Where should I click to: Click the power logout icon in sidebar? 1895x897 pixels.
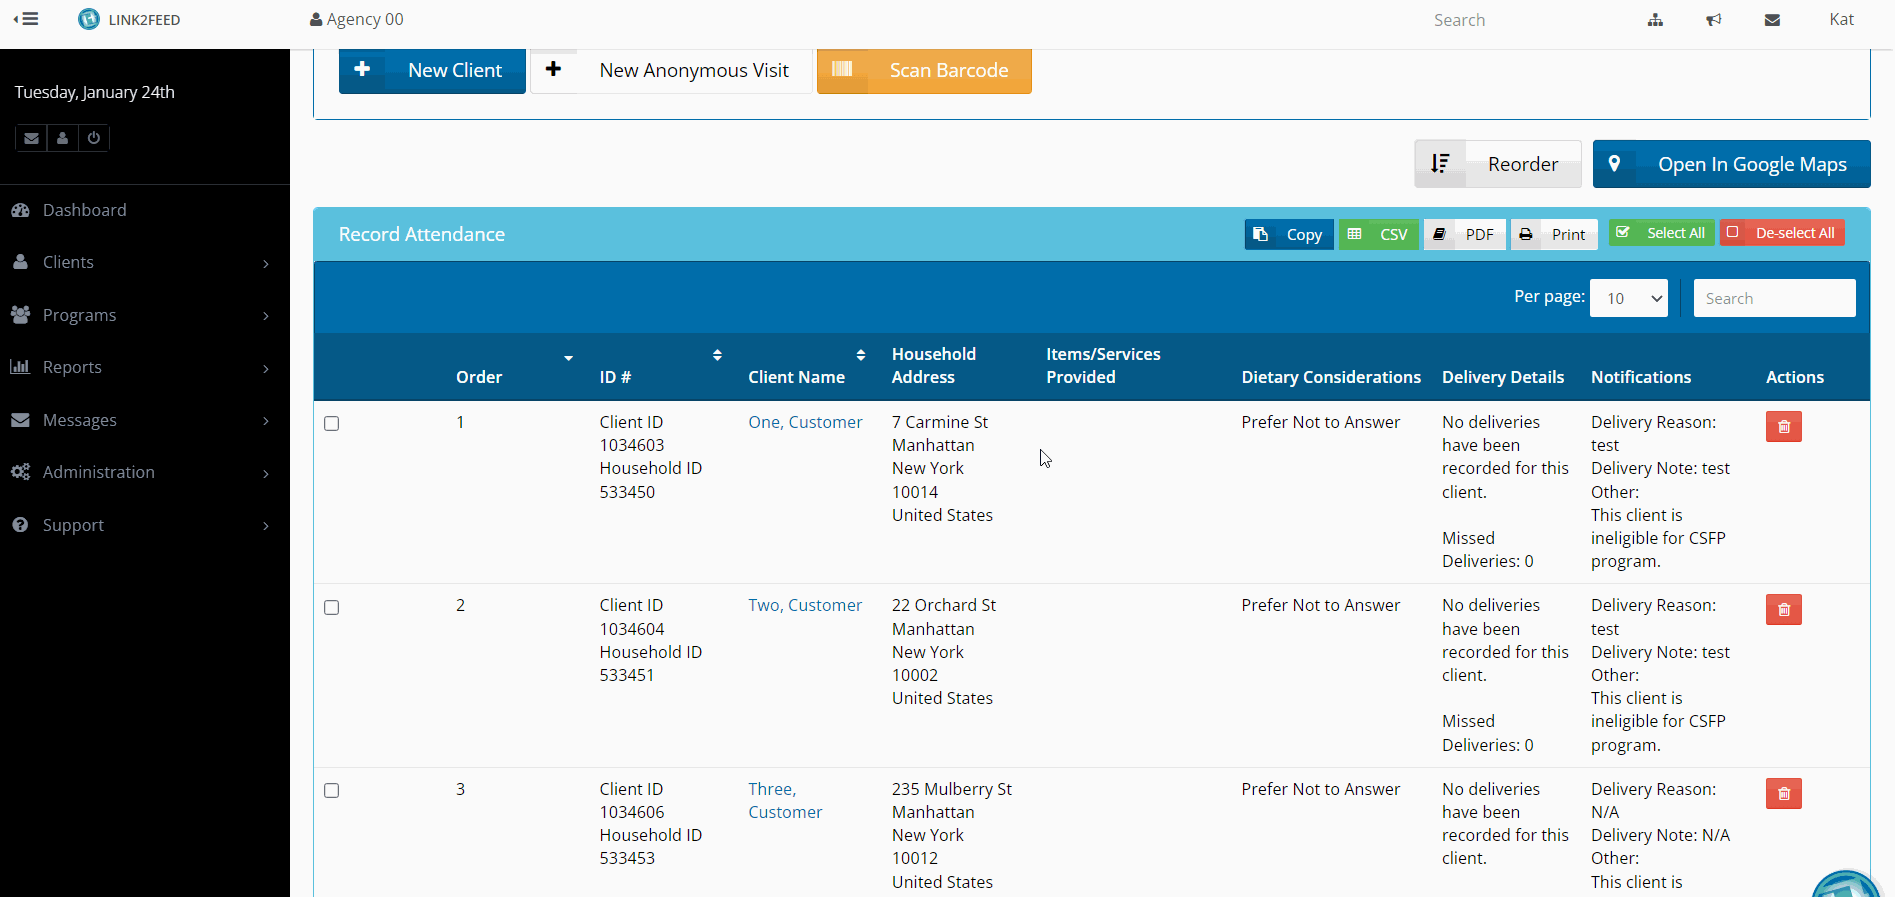pyautogui.click(x=94, y=138)
